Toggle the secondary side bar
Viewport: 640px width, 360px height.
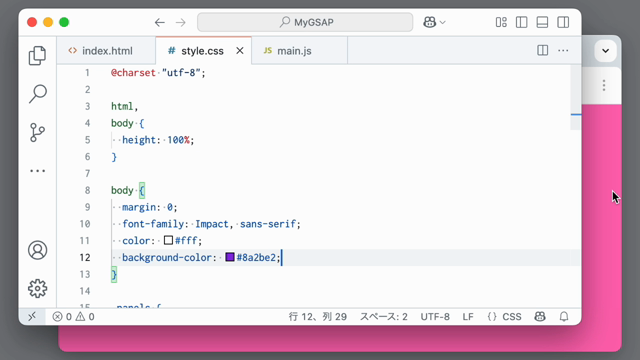point(563,22)
